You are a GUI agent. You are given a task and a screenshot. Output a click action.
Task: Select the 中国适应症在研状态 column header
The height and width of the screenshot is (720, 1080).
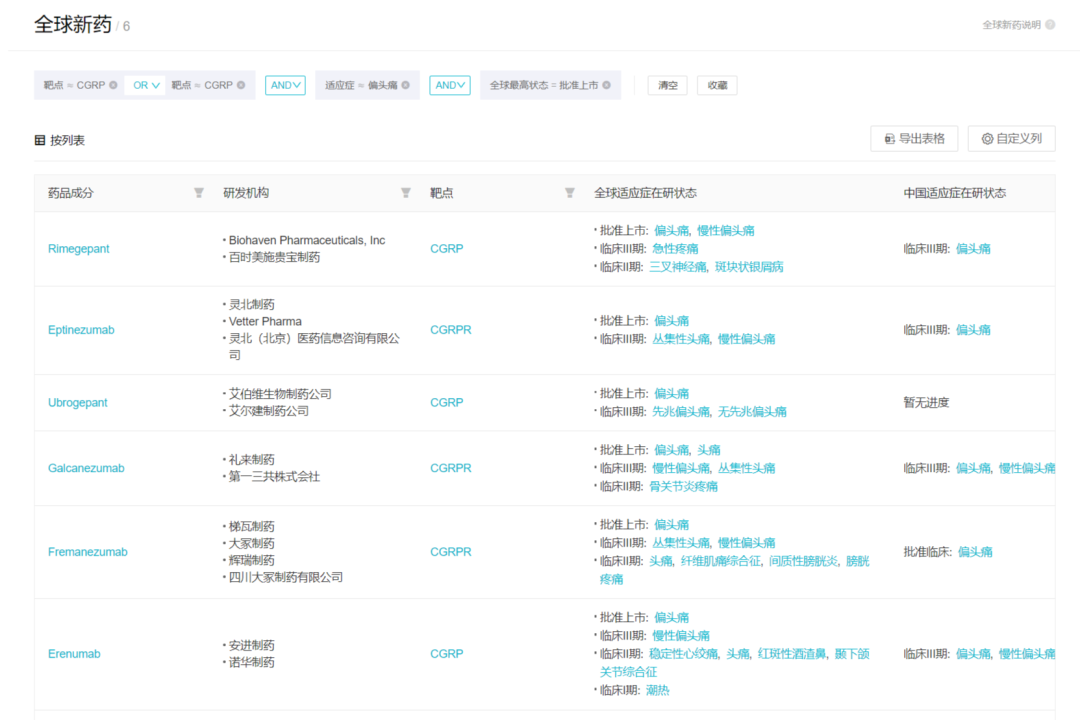tap(955, 193)
